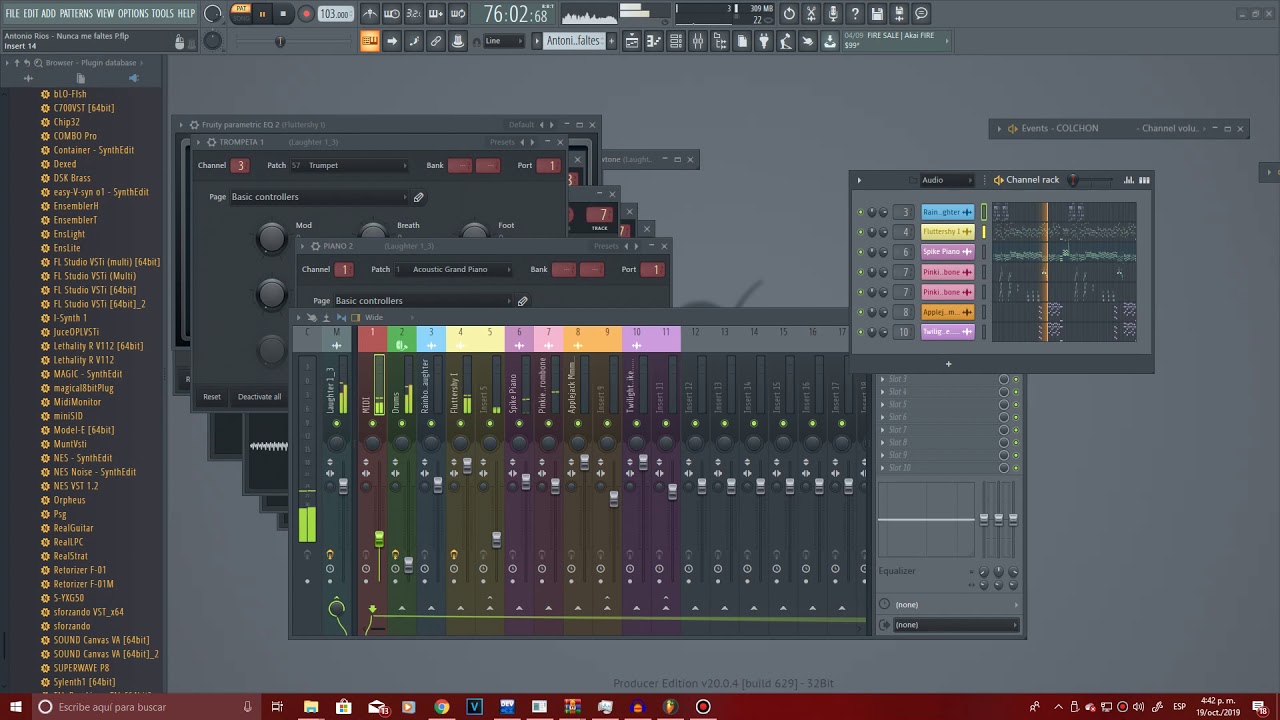Open Basic controllers page dropdown in TROMPETA 1
Viewport: 1280px width, 720px height.
tap(319, 197)
